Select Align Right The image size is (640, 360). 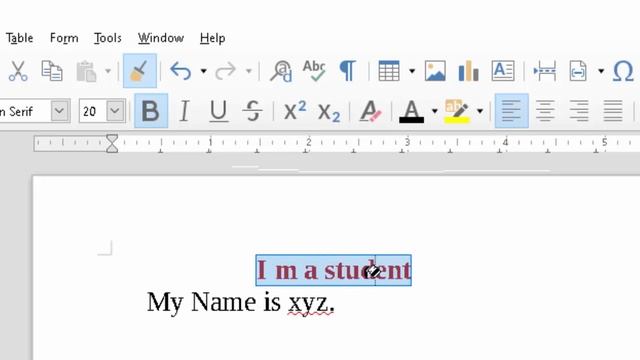579,111
